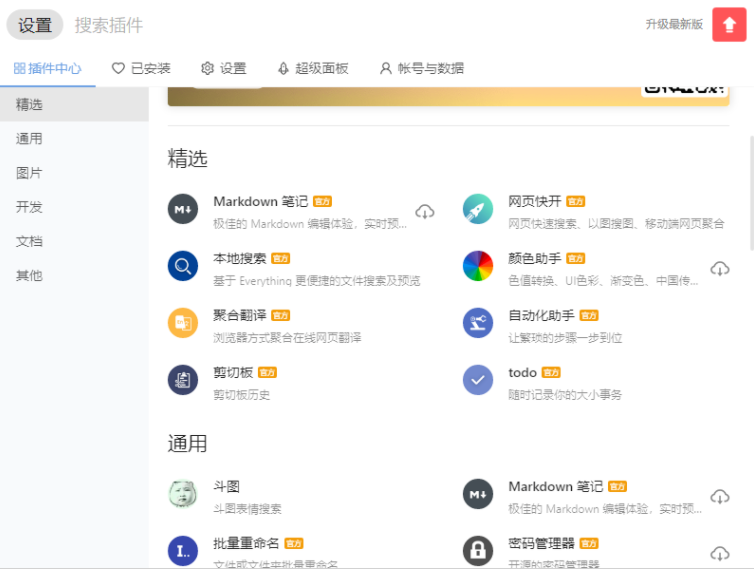This screenshot has width=754, height=572.
Task: Download Markdown 笔记 in the 精选 section
Action: (x=425, y=211)
